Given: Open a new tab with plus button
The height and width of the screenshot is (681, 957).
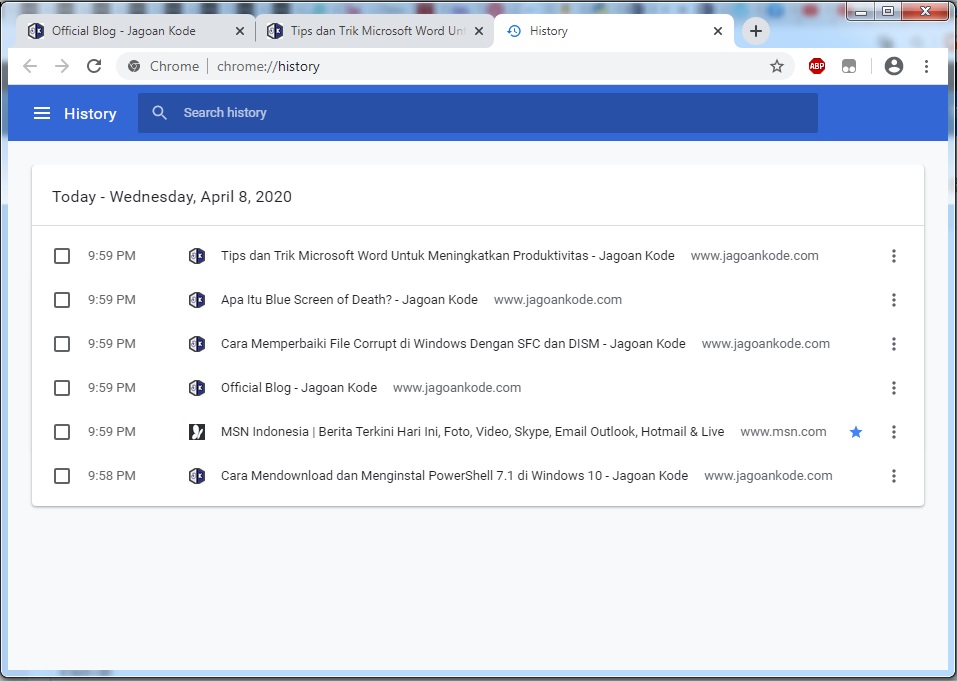Looking at the screenshot, I should coord(756,31).
